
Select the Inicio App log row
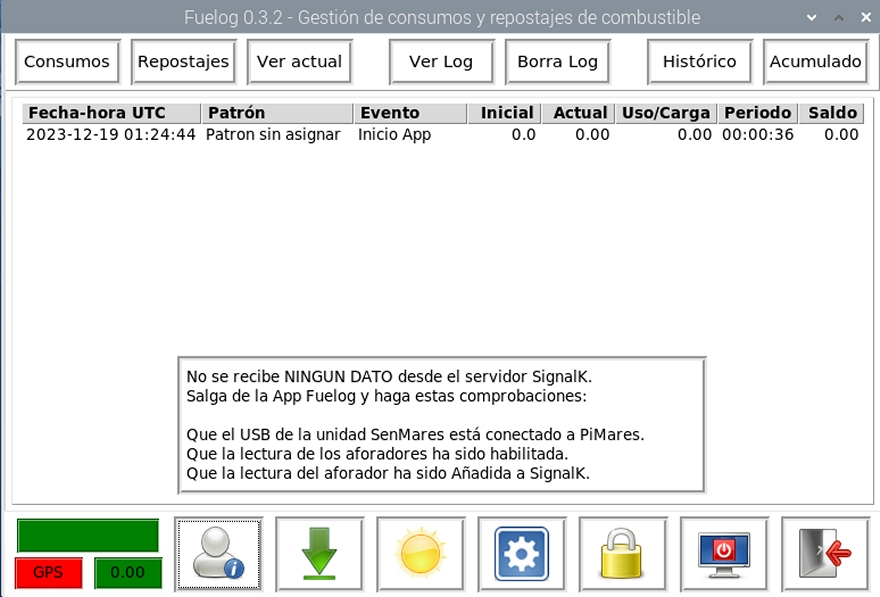tap(394, 134)
